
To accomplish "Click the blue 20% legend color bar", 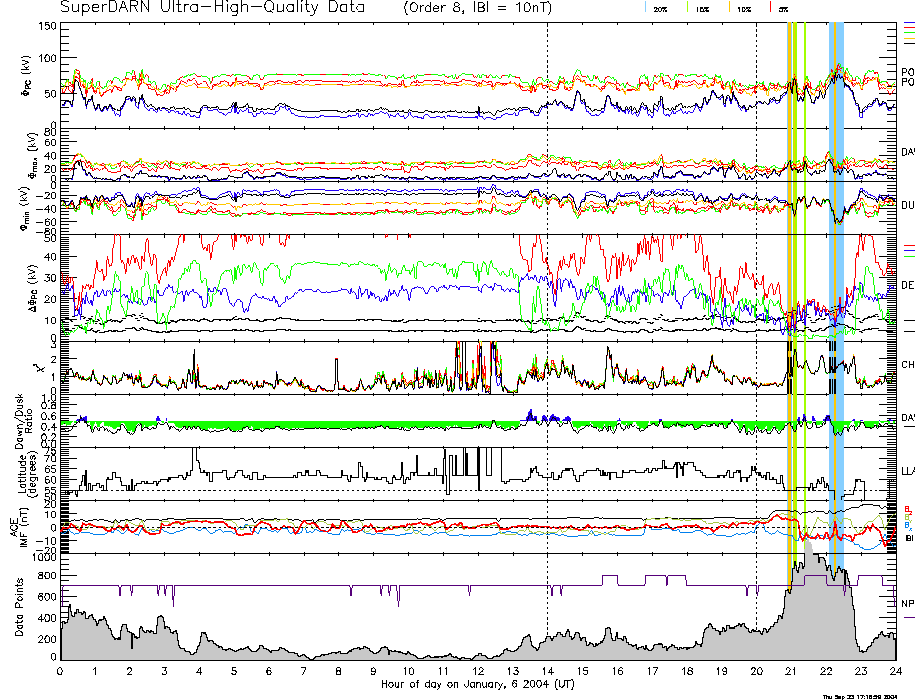I will pyautogui.click(x=646, y=8).
